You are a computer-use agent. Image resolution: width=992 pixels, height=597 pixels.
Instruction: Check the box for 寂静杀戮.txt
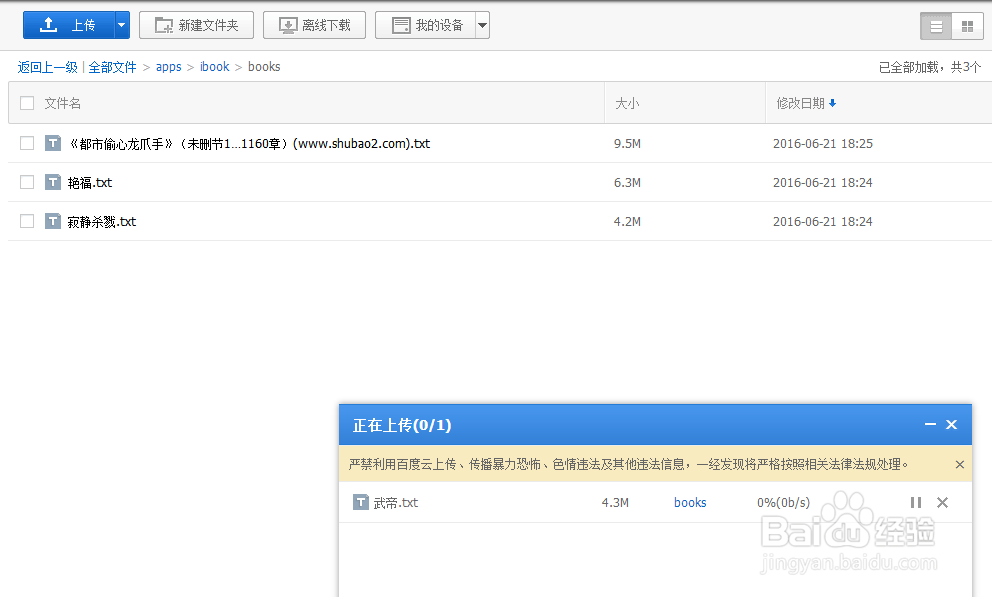(27, 221)
